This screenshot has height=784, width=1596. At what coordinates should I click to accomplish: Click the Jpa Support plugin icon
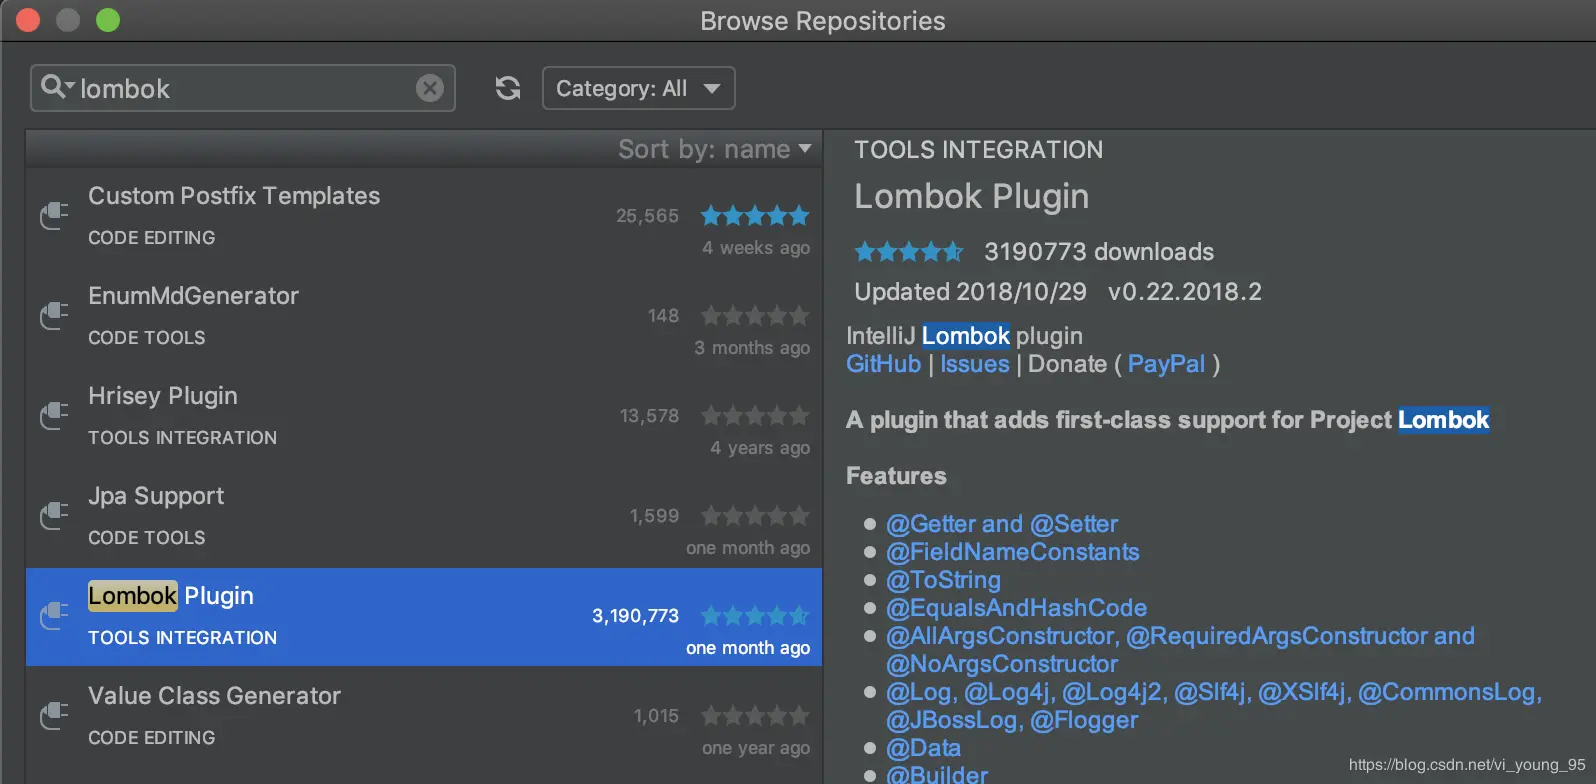pos(54,515)
